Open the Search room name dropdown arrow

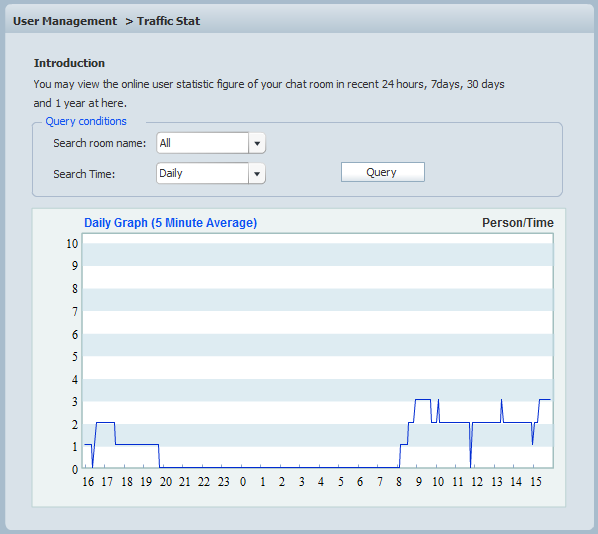257,143
